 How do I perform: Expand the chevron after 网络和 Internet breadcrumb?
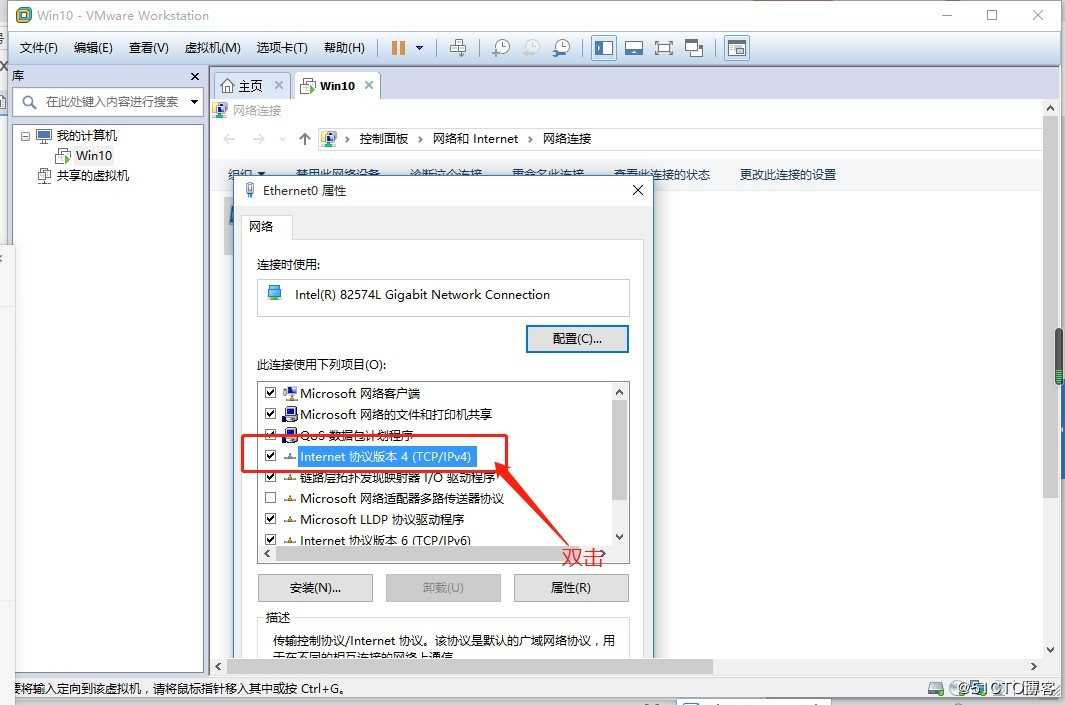[530, 139]
